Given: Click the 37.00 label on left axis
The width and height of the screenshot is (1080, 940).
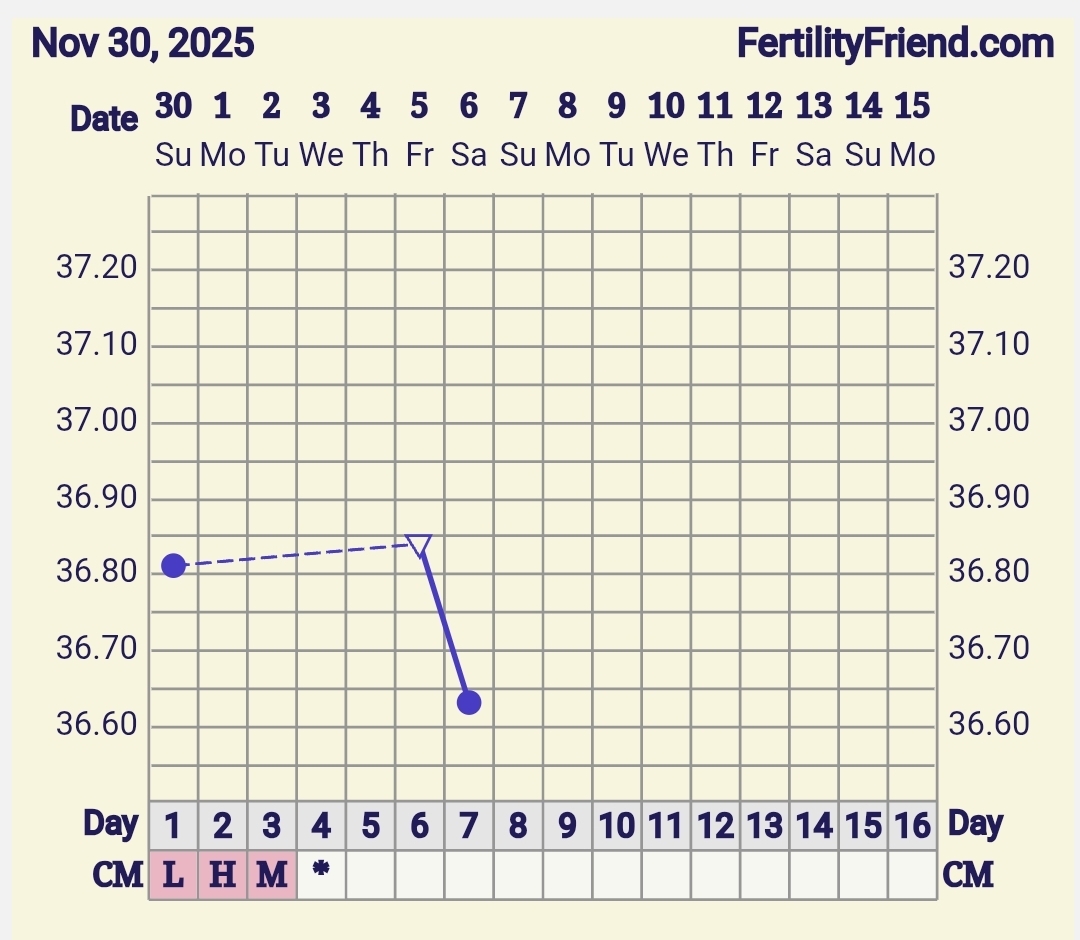Looking at the screenshot, I should click(96, 421).
